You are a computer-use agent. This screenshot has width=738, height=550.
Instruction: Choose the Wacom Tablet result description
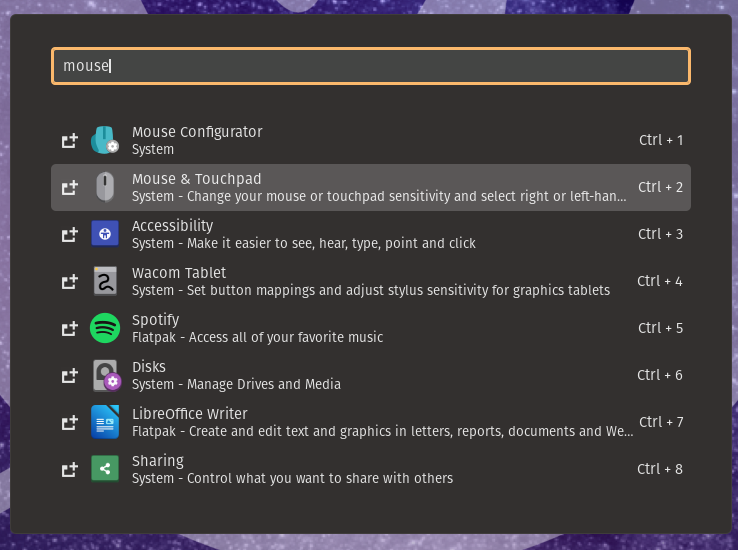click(x=370, y=290)
